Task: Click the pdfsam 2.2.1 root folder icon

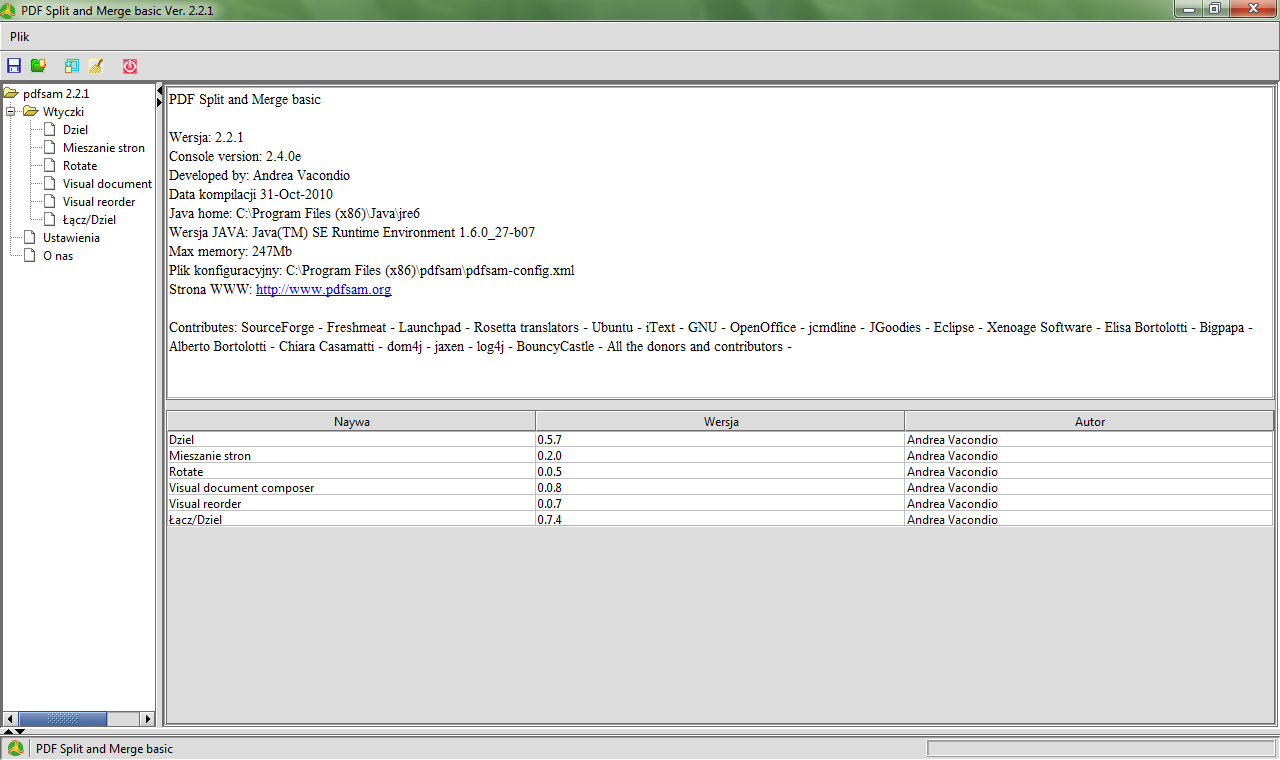Action: pos(11,93)
